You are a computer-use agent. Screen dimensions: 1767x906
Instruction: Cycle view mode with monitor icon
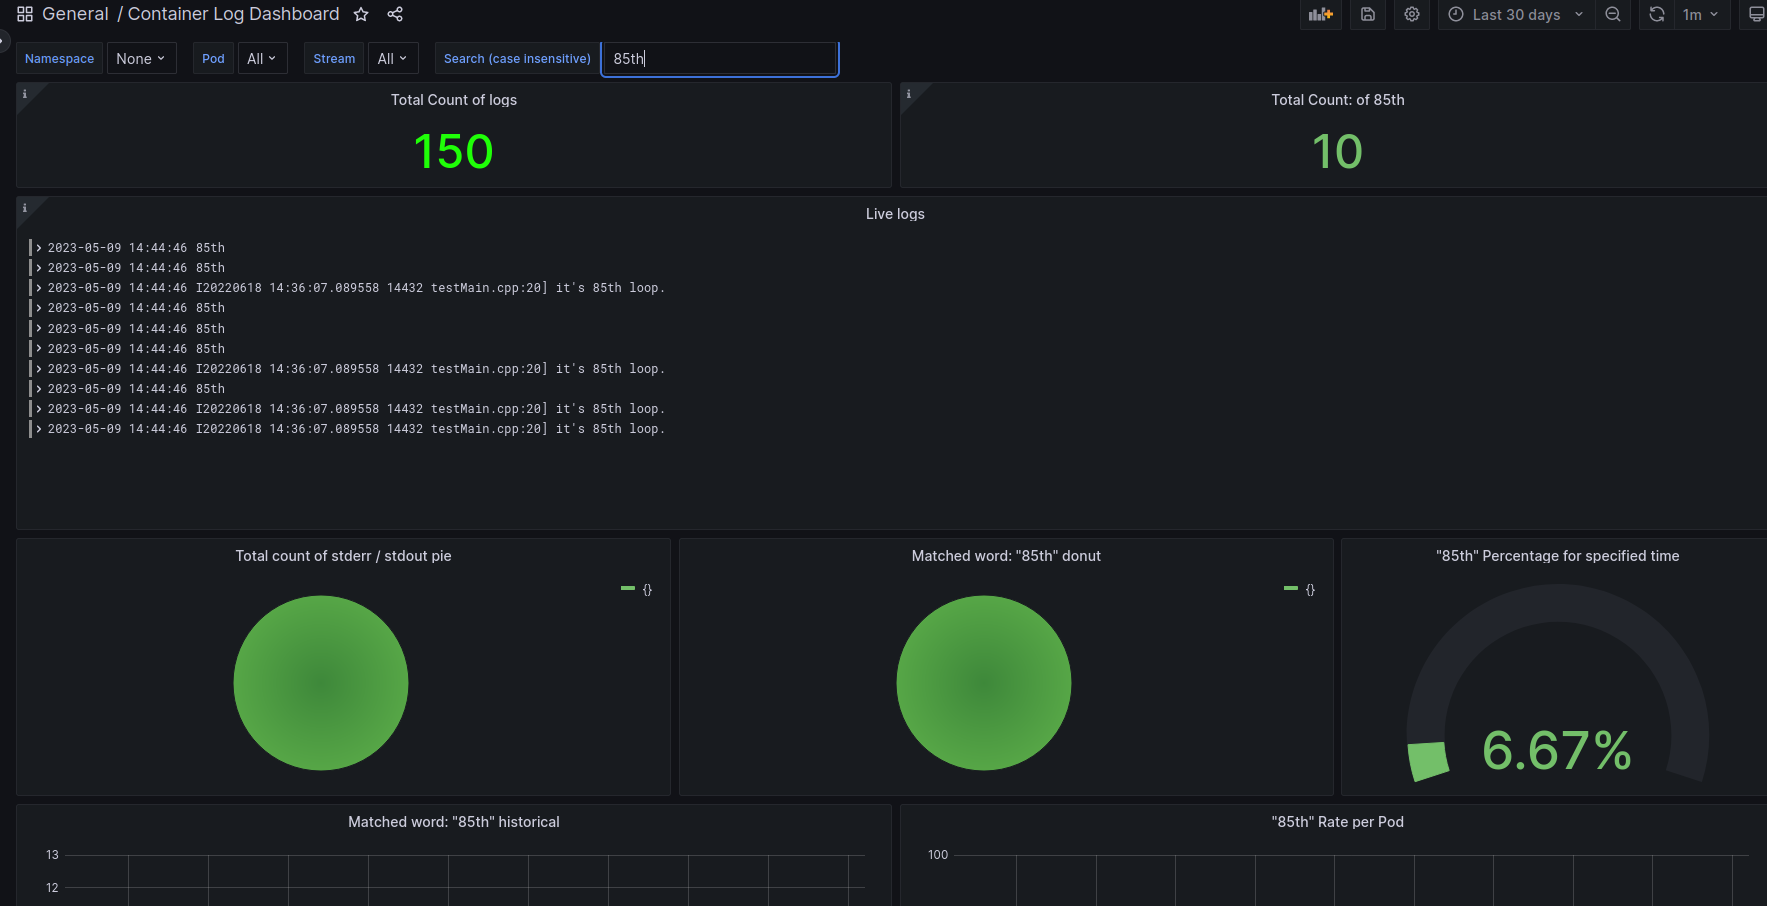click(1755, 14)
